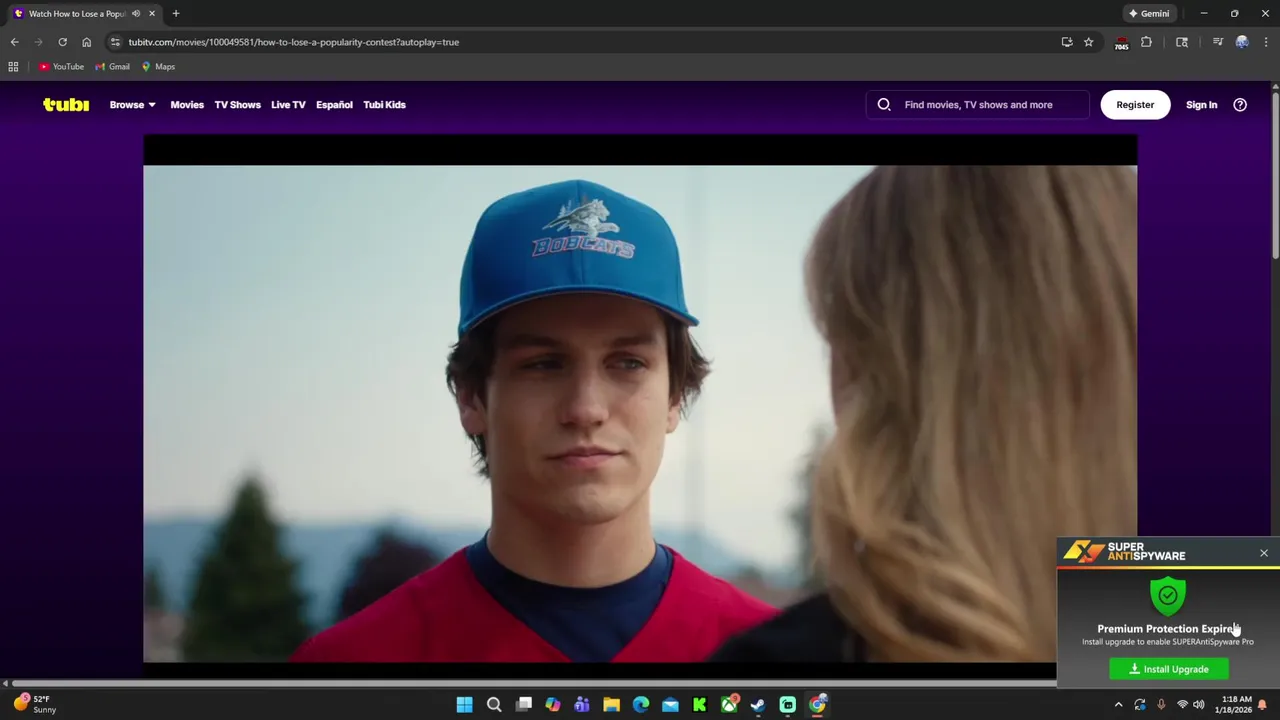This screenshot has width=1280, height=720.
Task: Open the YouTube bookmark
Action: point(61,67)
